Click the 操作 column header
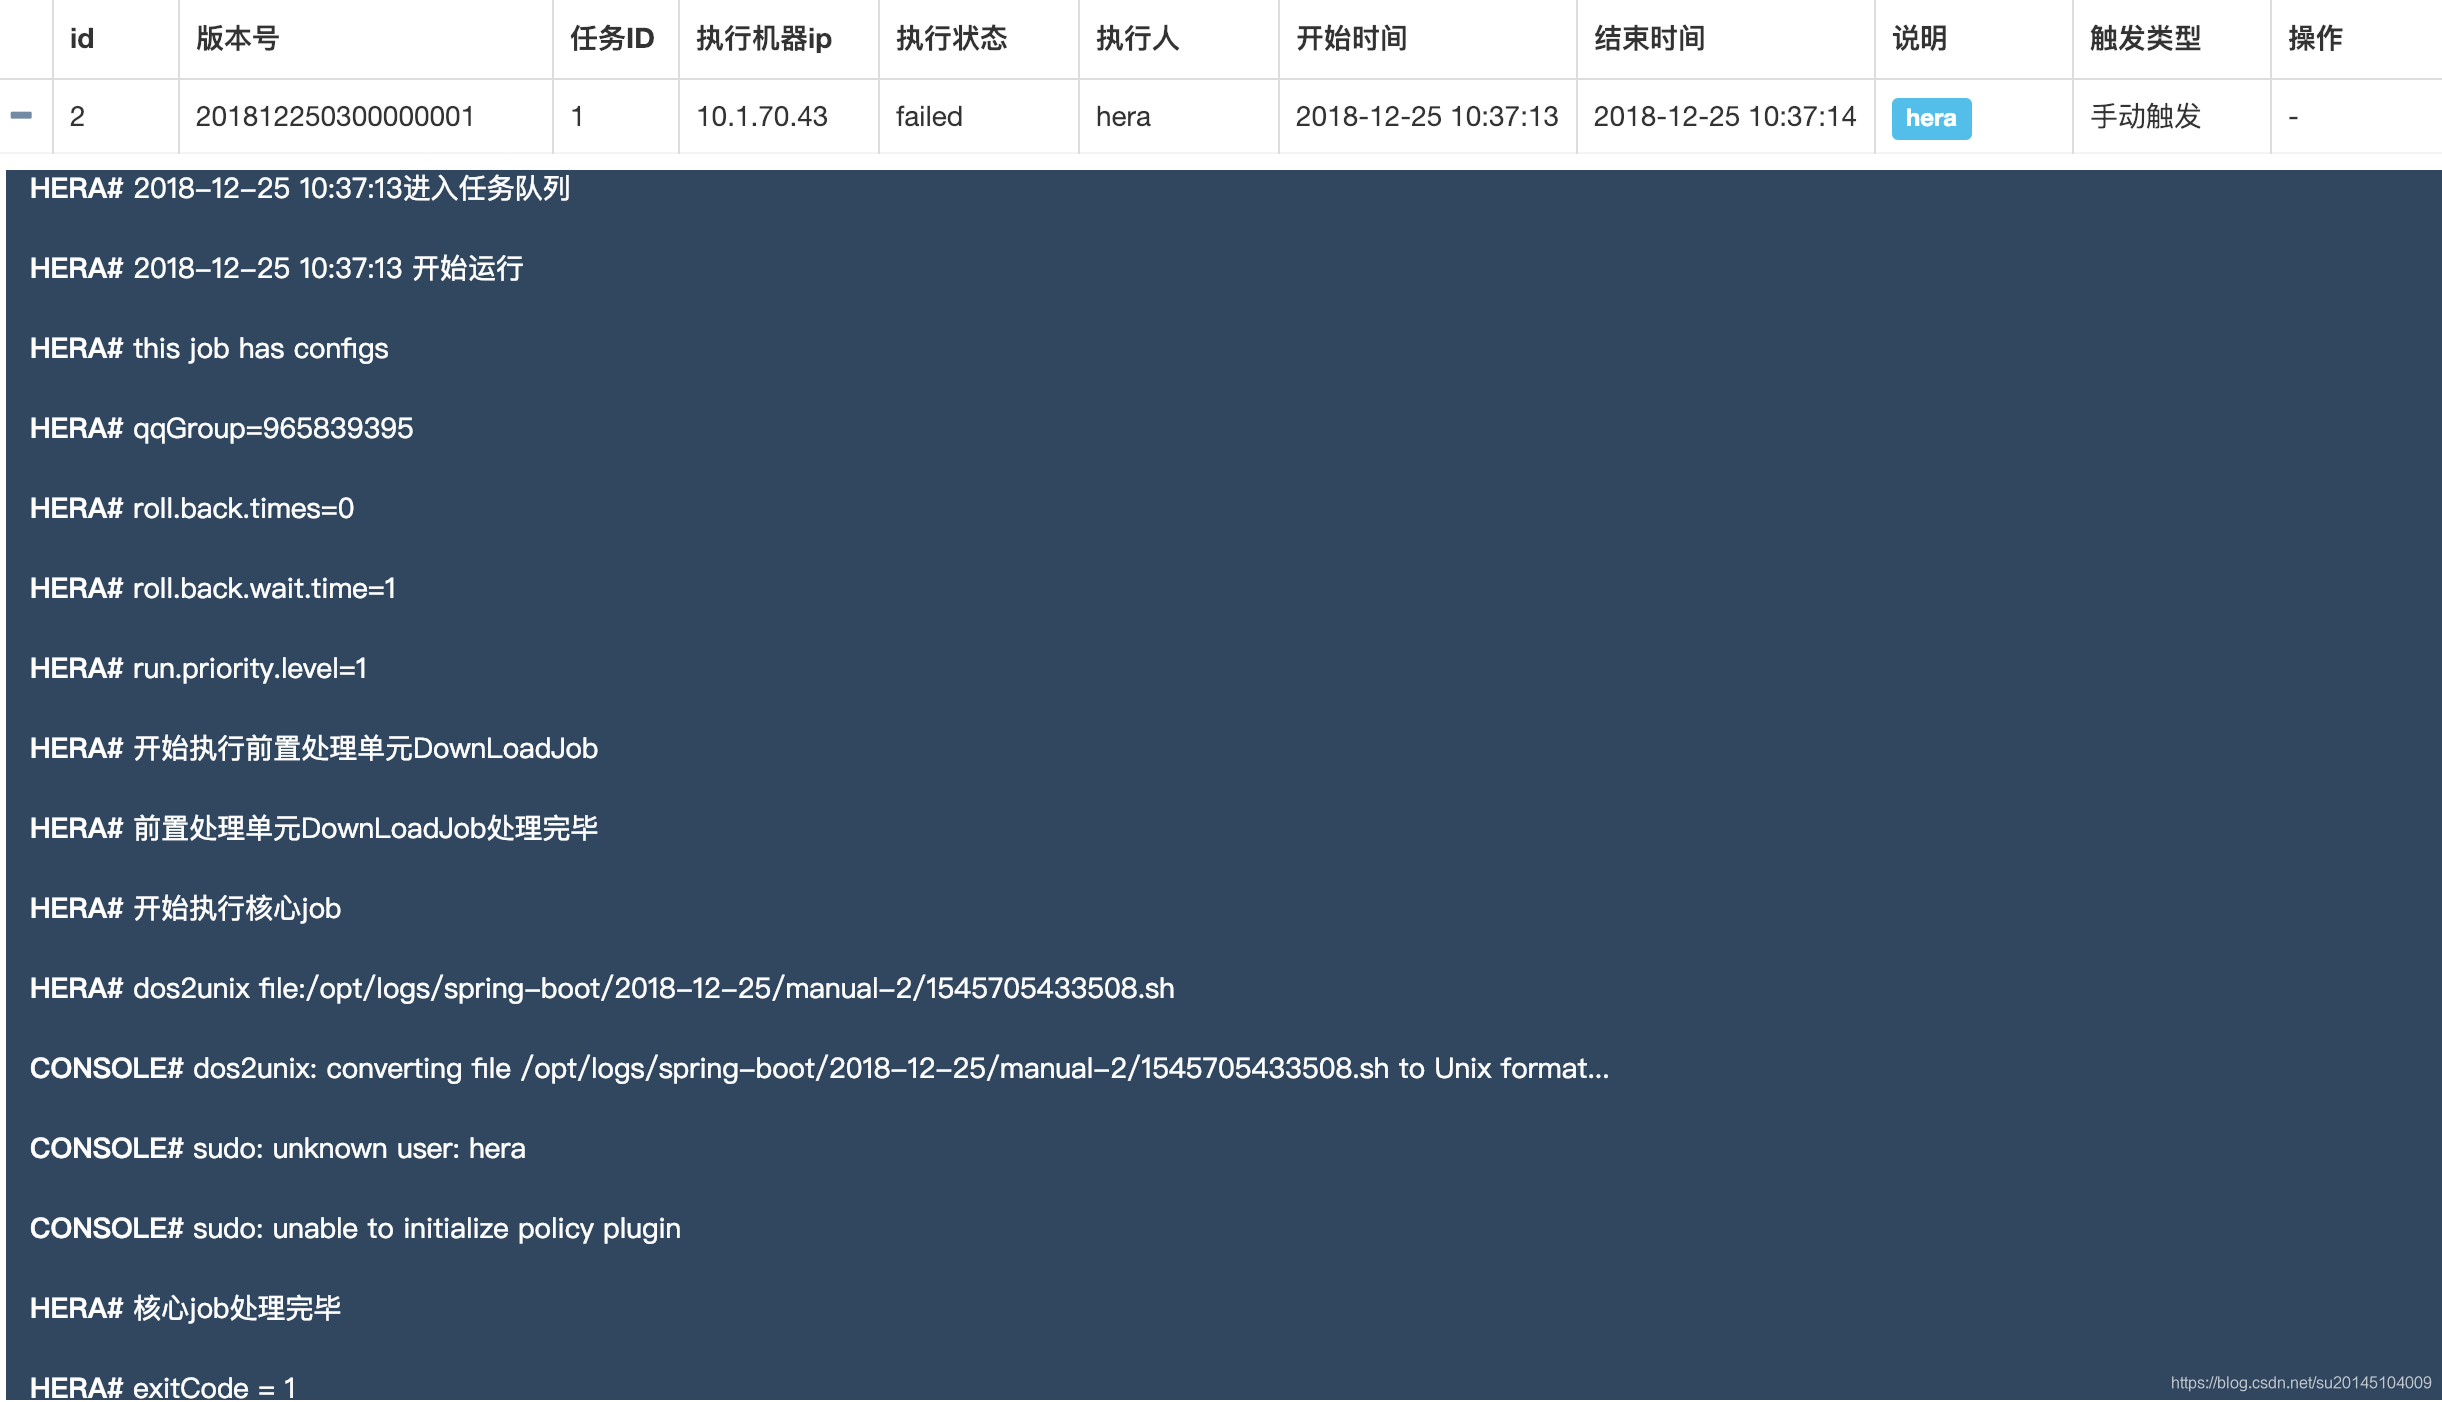Viewport: 2442px width, 1402px height. click(x=2315, y=38)
